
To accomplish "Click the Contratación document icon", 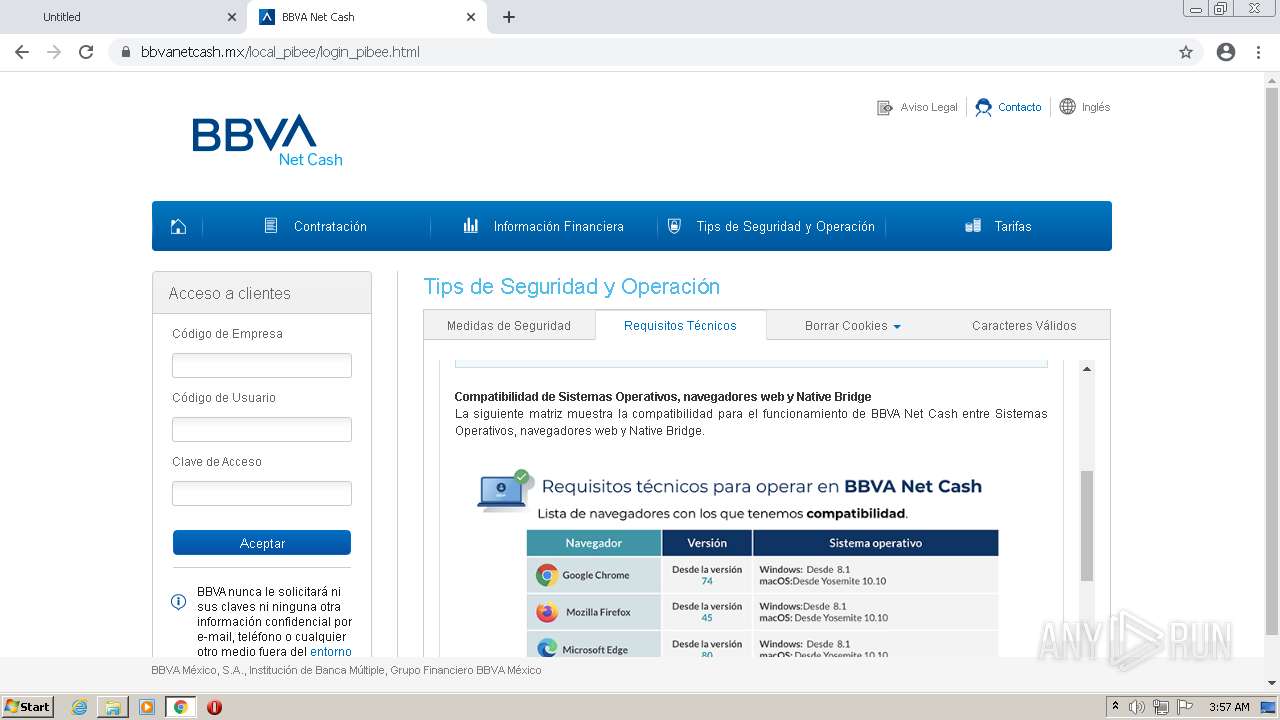I will (271, 226).
